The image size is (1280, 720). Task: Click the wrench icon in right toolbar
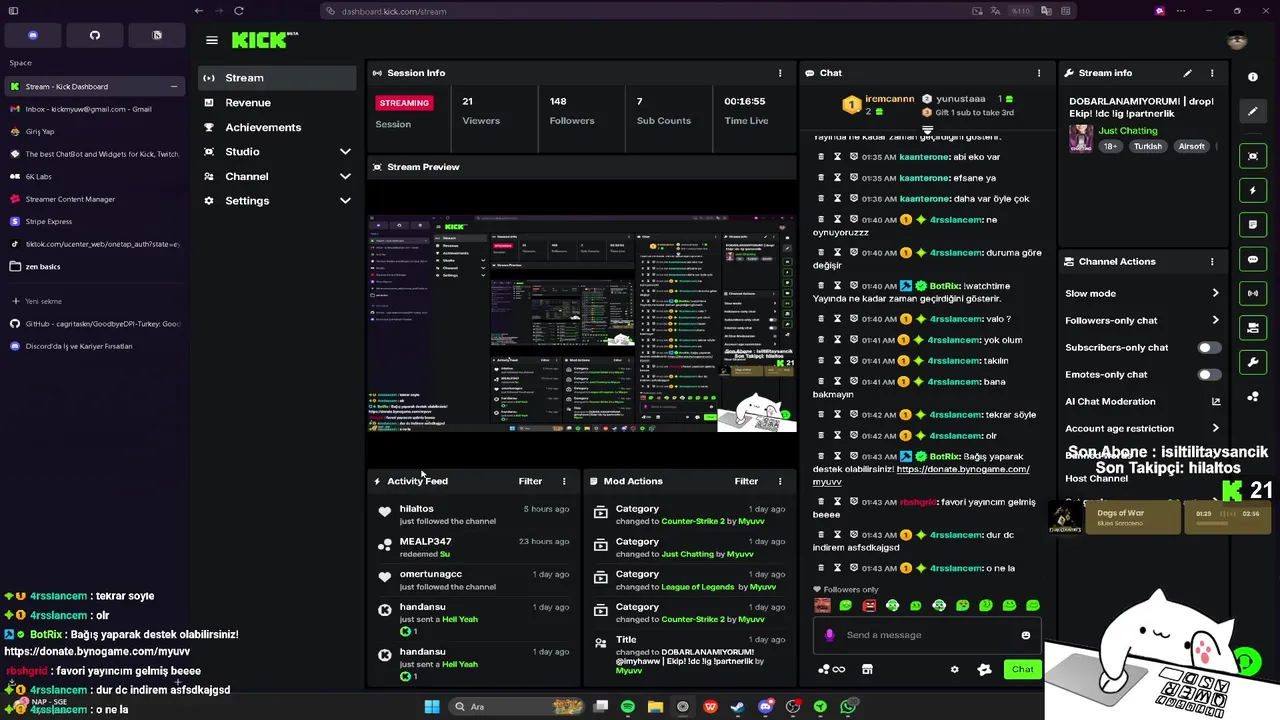[x=1253, y=362]
